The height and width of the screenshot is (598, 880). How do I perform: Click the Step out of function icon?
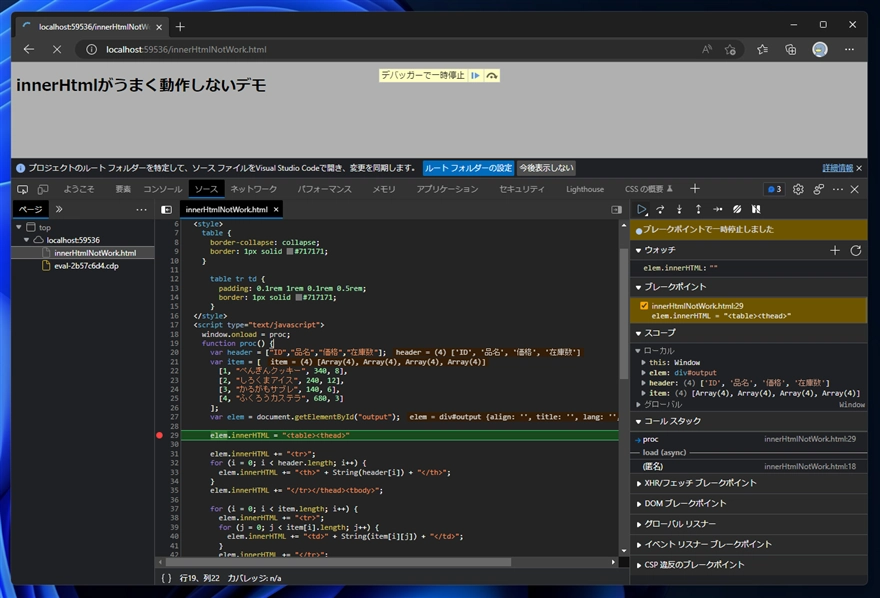(698, 209)
